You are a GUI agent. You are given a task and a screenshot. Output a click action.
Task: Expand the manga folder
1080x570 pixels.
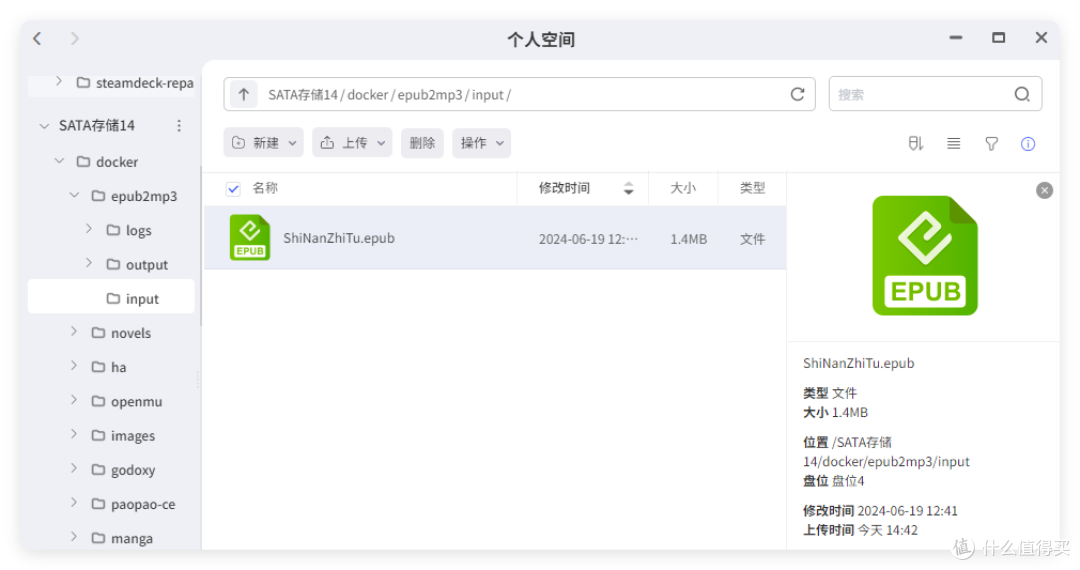(74, 536)
